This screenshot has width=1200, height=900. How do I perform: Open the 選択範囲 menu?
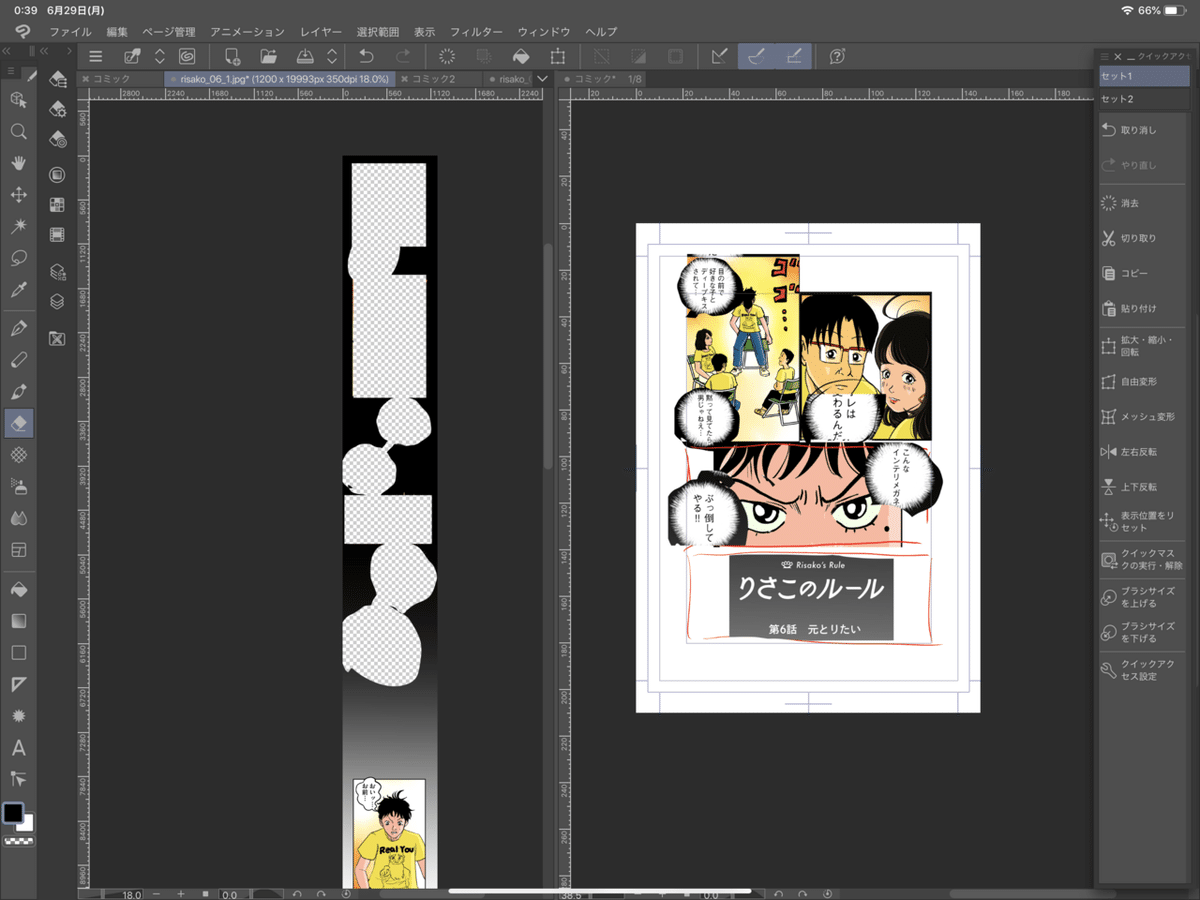click(377, 32)
